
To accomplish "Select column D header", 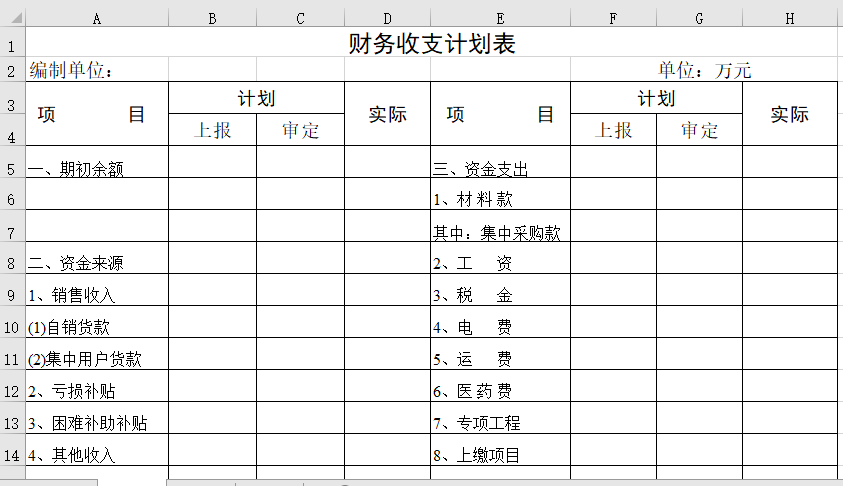I will 388,19.
